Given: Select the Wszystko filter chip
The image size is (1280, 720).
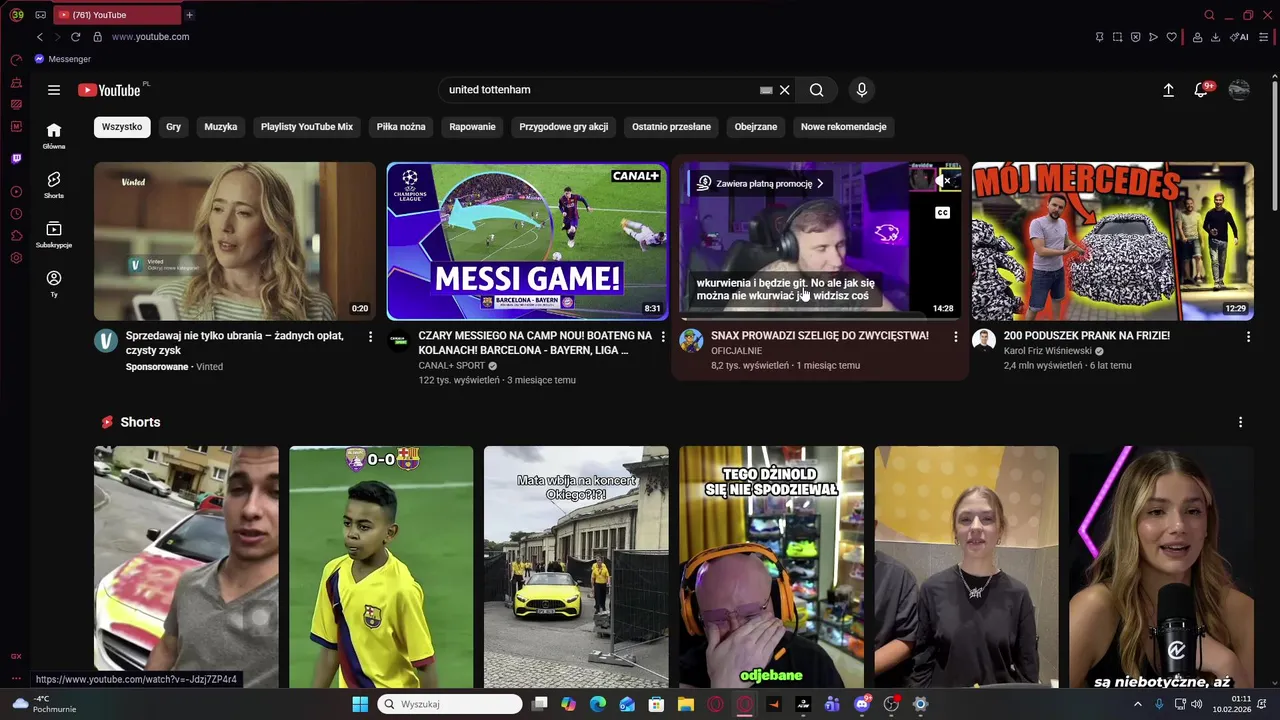Looking at the screenshot, I should tap(122, 127).
